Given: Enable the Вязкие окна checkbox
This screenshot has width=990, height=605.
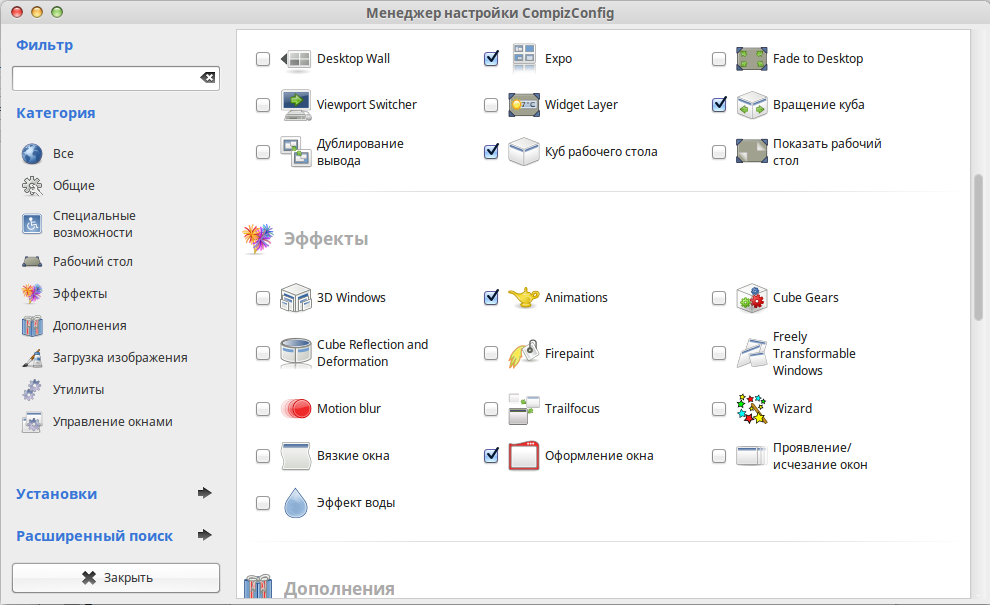Looking at the screenshot, I should (263, 456).
